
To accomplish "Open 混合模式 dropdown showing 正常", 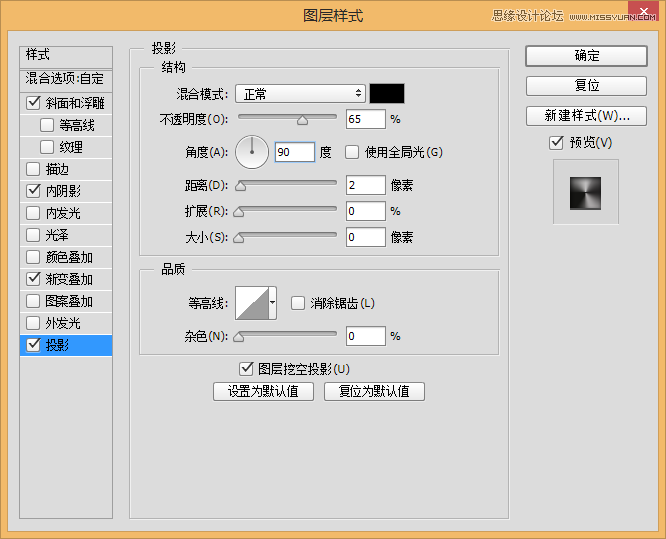I will point(300,93).
